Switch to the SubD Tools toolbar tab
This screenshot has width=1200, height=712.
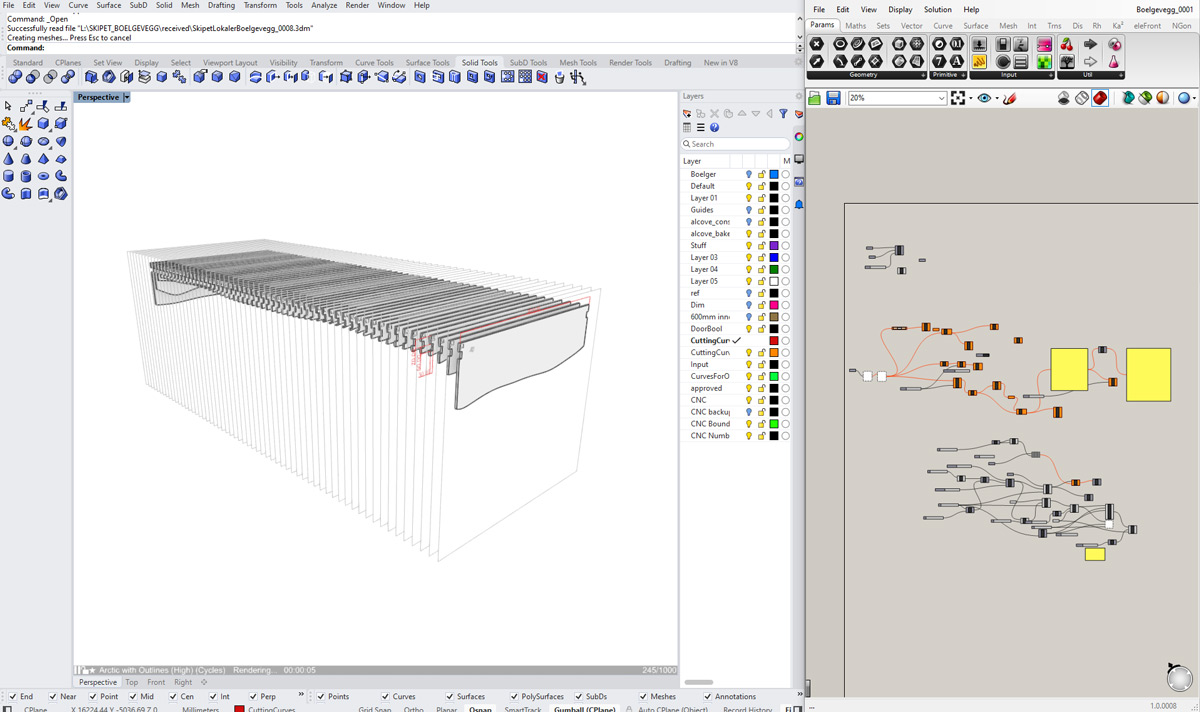tap(528, 62)
